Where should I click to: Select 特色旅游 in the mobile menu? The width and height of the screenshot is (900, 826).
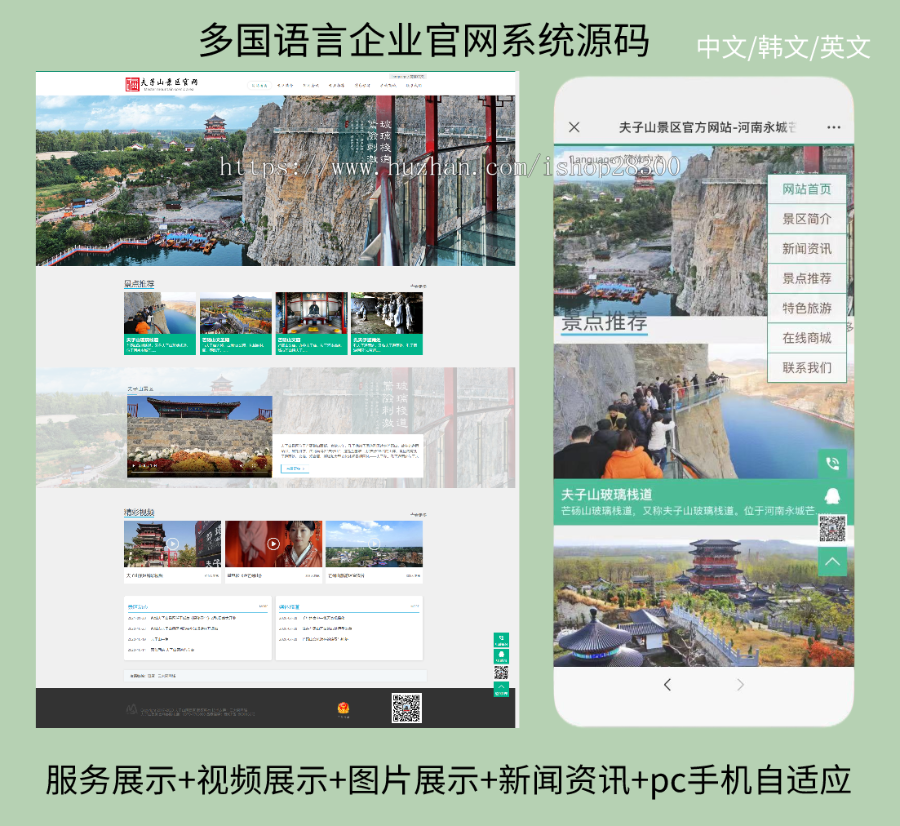pyautogui.click(x=806, y=308)
